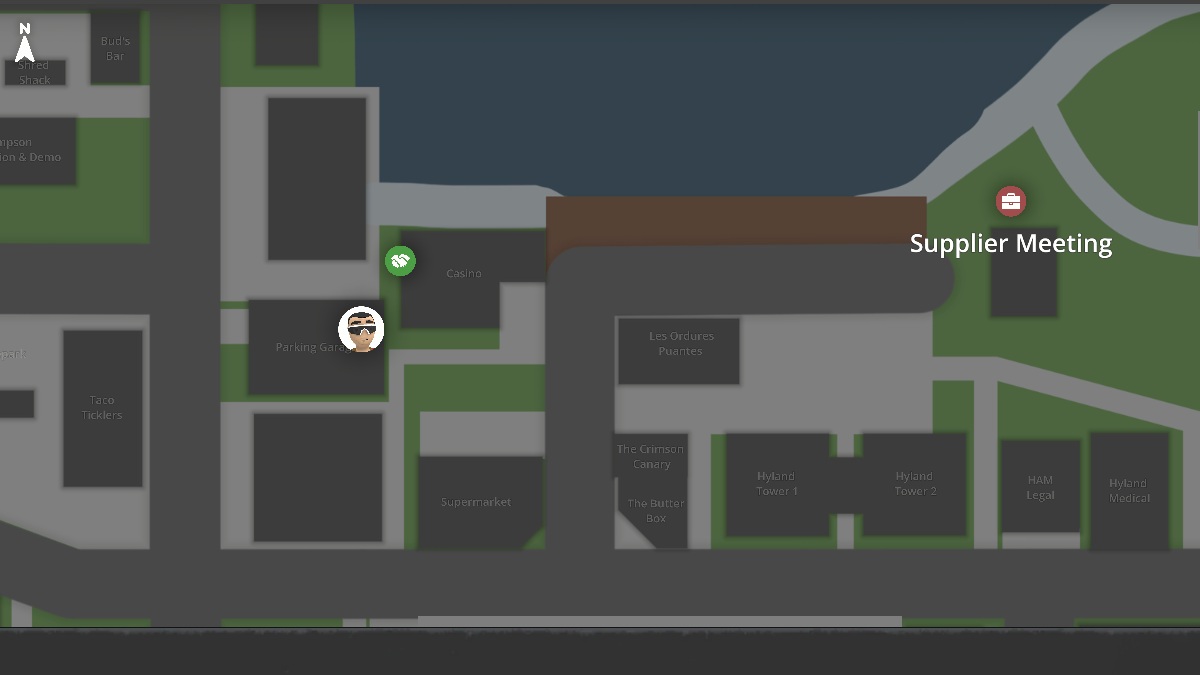Open the Casino building on the map
This screenshot has width=1200, height=675.
464,272
